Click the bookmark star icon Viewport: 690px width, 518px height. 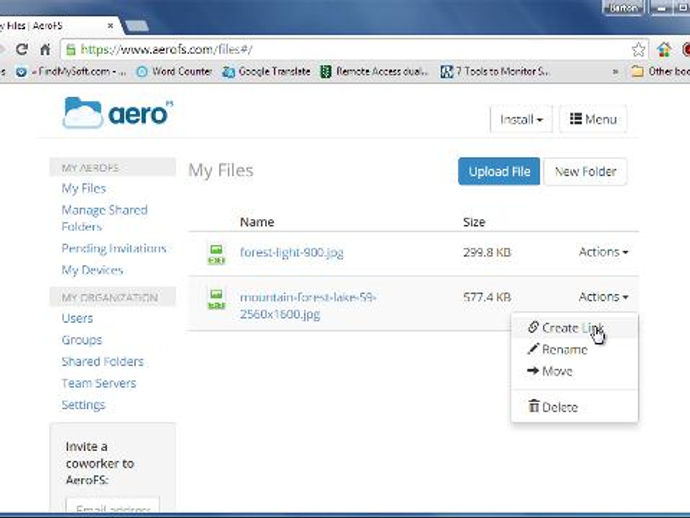click(x=638, y=49)
